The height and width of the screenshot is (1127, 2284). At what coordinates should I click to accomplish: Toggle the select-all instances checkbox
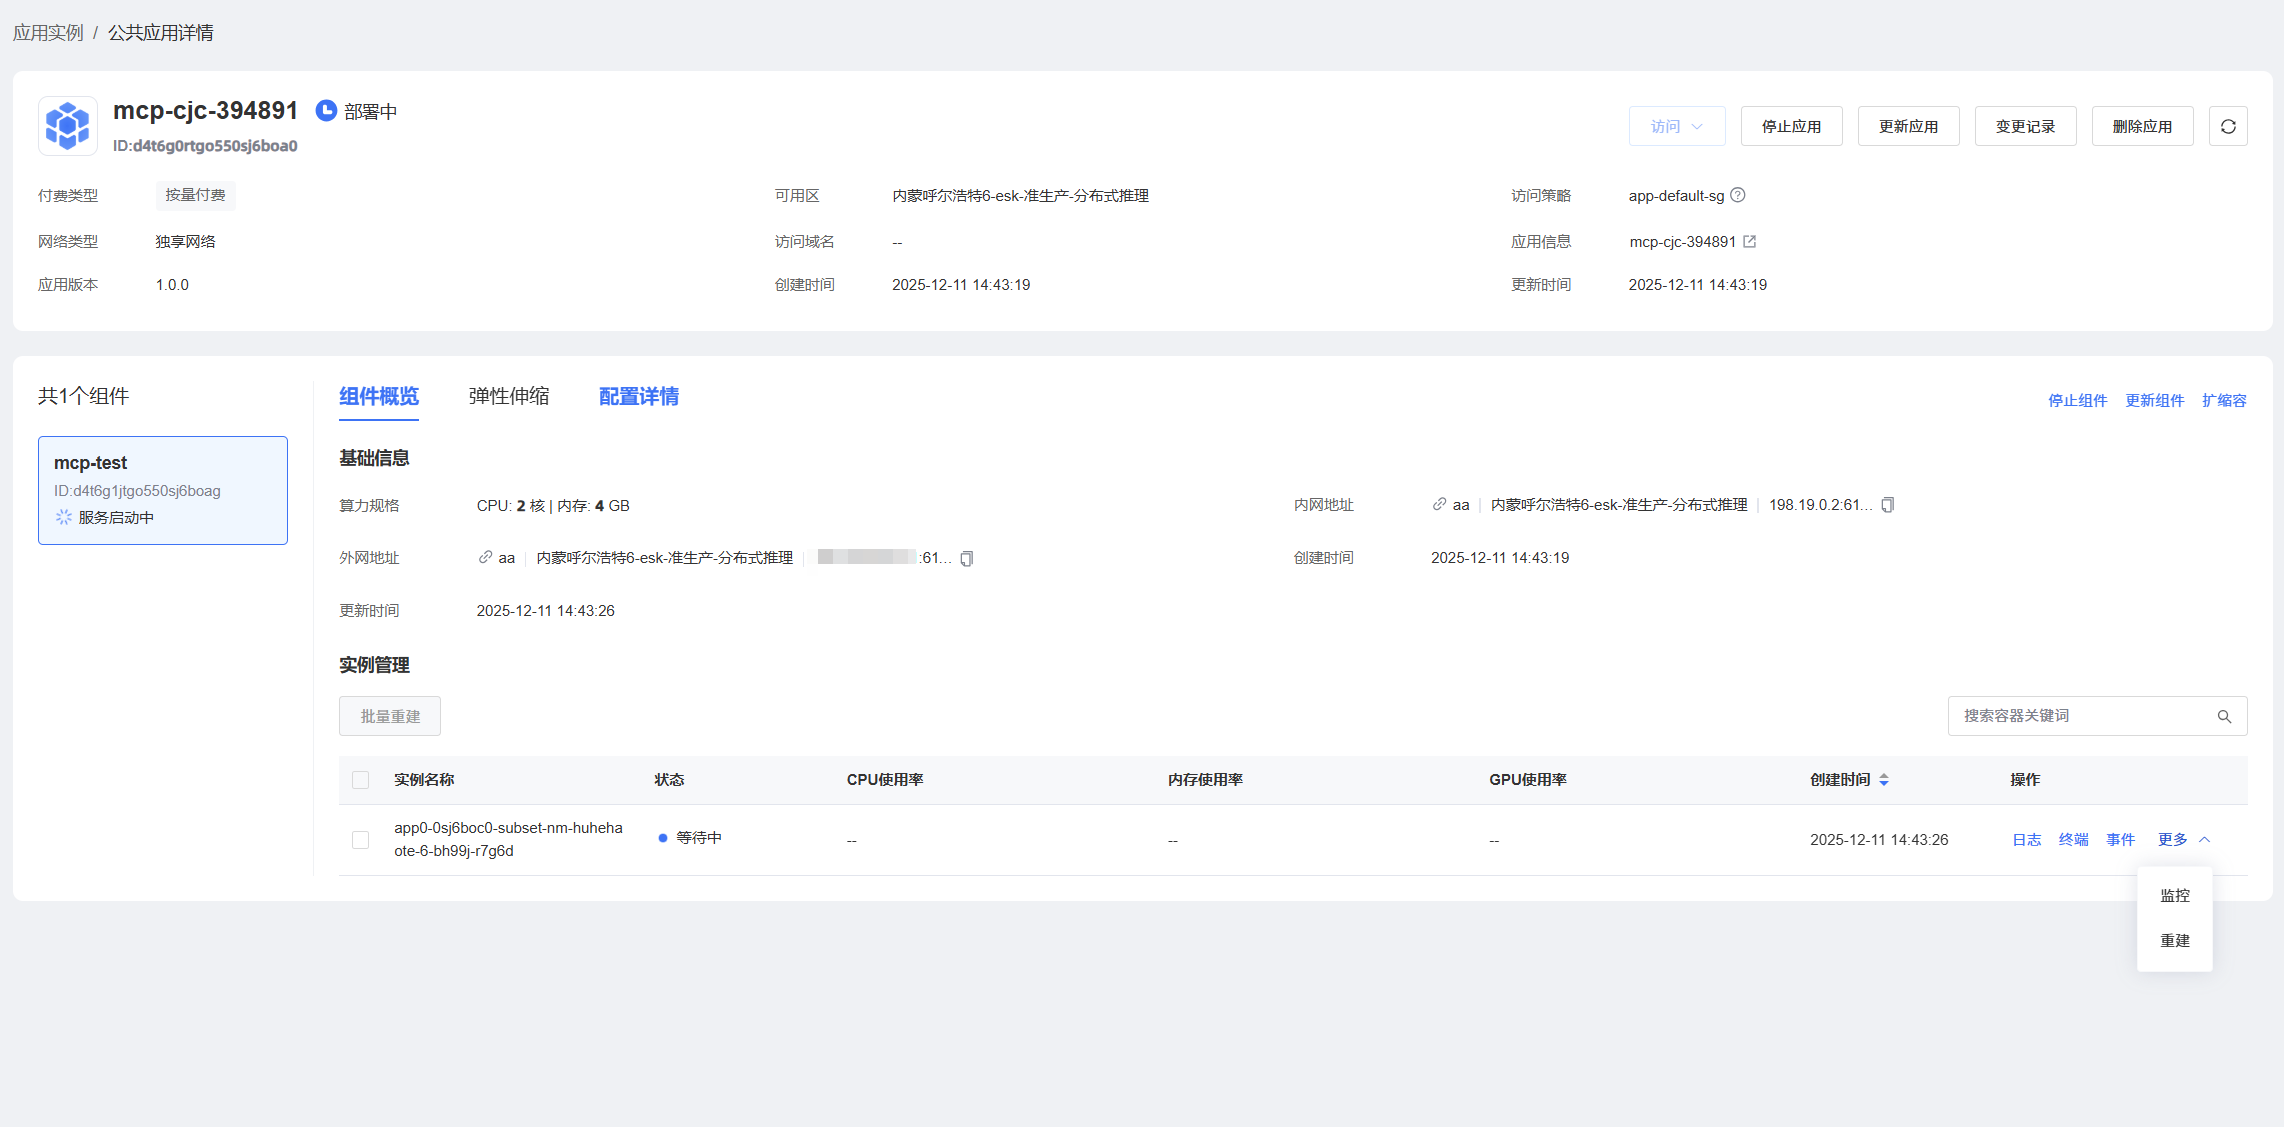tap(361, 780)
